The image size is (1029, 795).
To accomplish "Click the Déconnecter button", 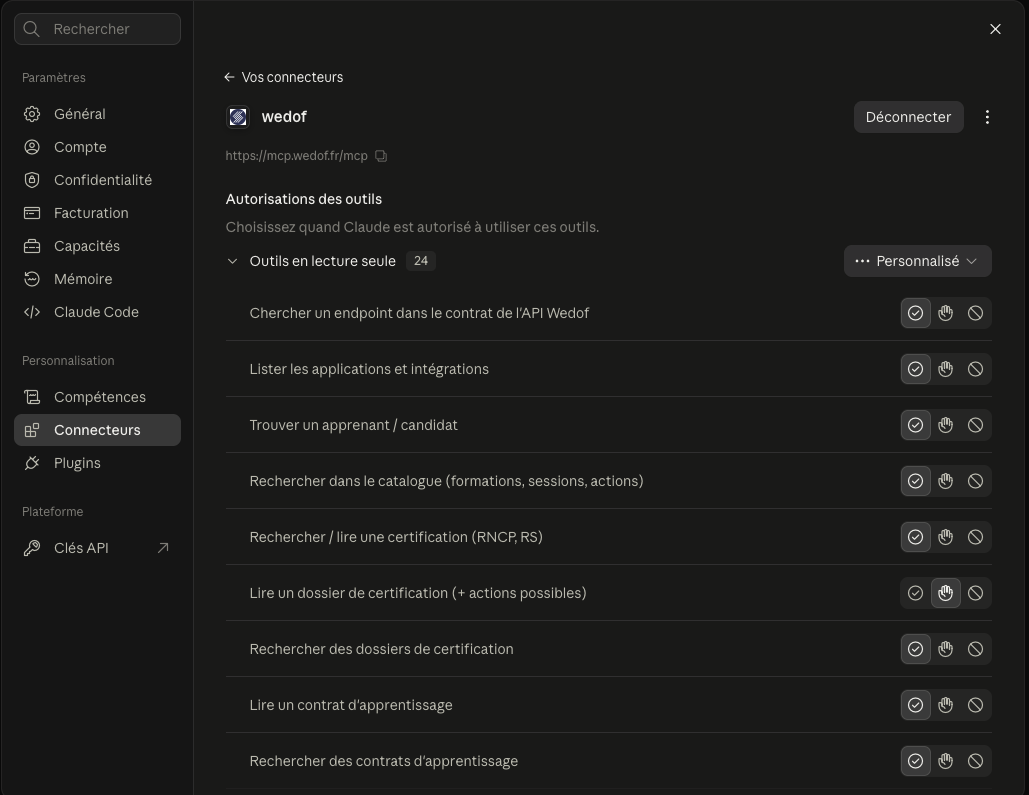I will click(908, 117).
